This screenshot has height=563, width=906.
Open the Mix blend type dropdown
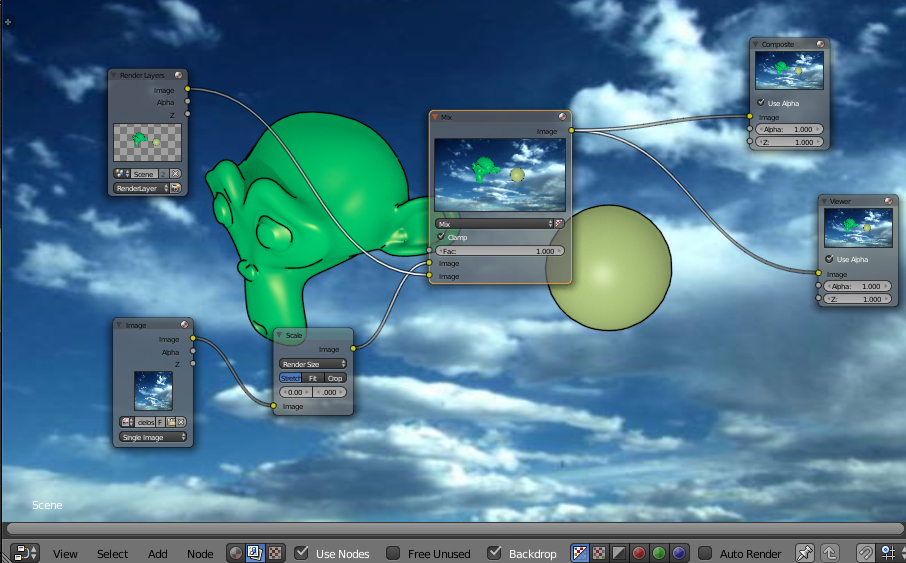(x=495, y=224)
